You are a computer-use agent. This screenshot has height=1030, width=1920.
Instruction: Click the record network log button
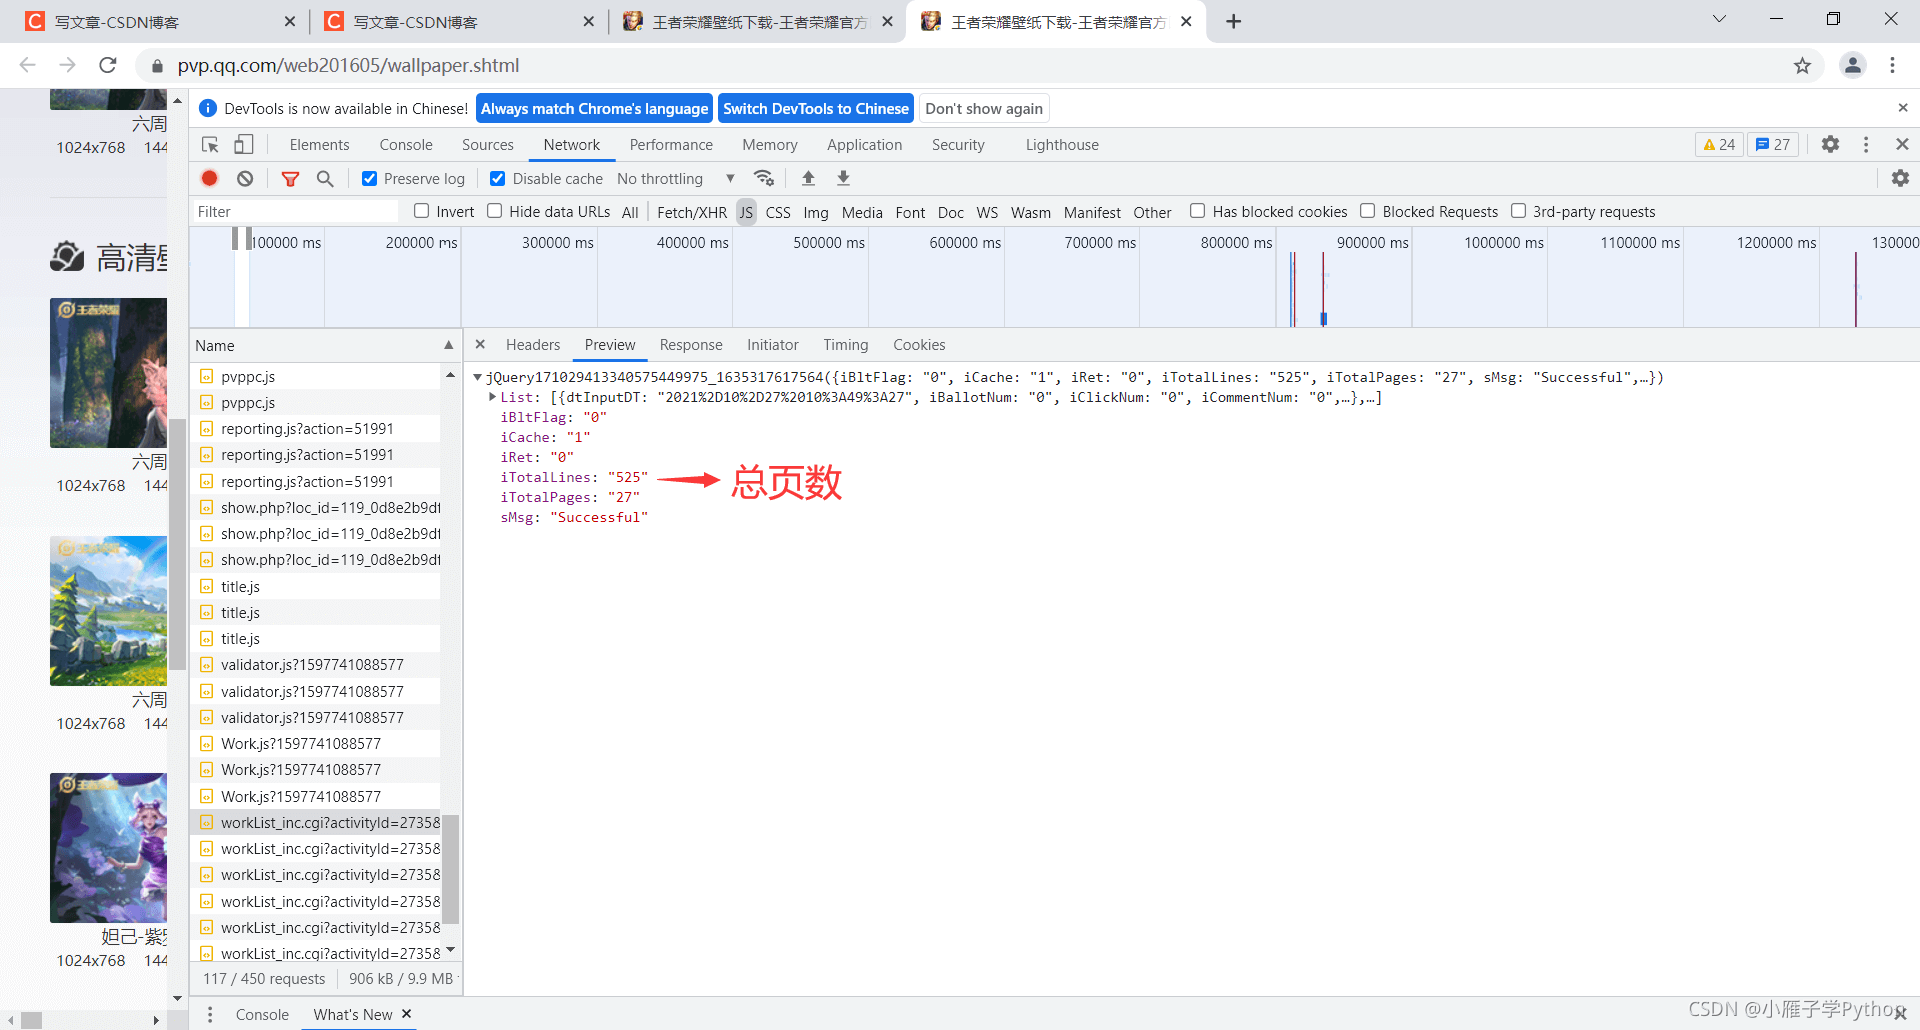pos(209,178)
